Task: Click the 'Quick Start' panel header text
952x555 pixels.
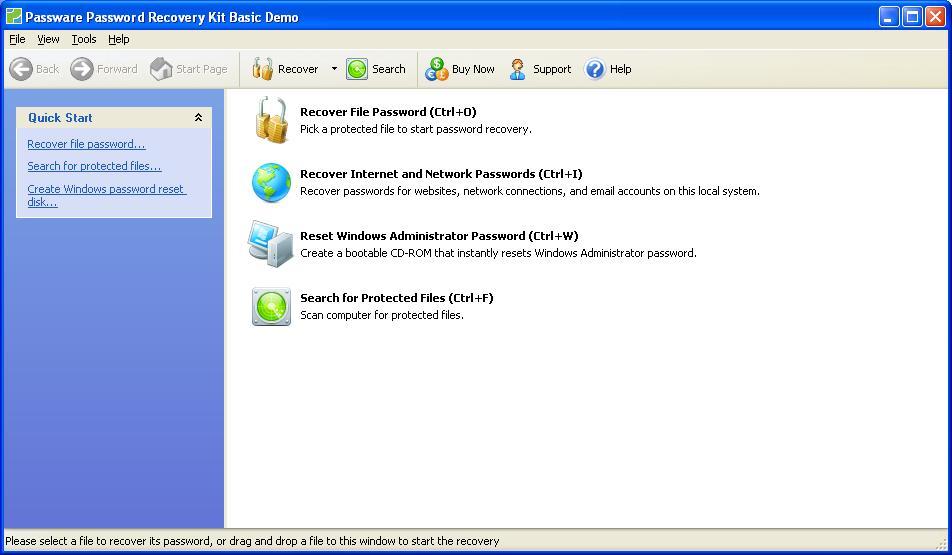Action: [x=60, y=118]
